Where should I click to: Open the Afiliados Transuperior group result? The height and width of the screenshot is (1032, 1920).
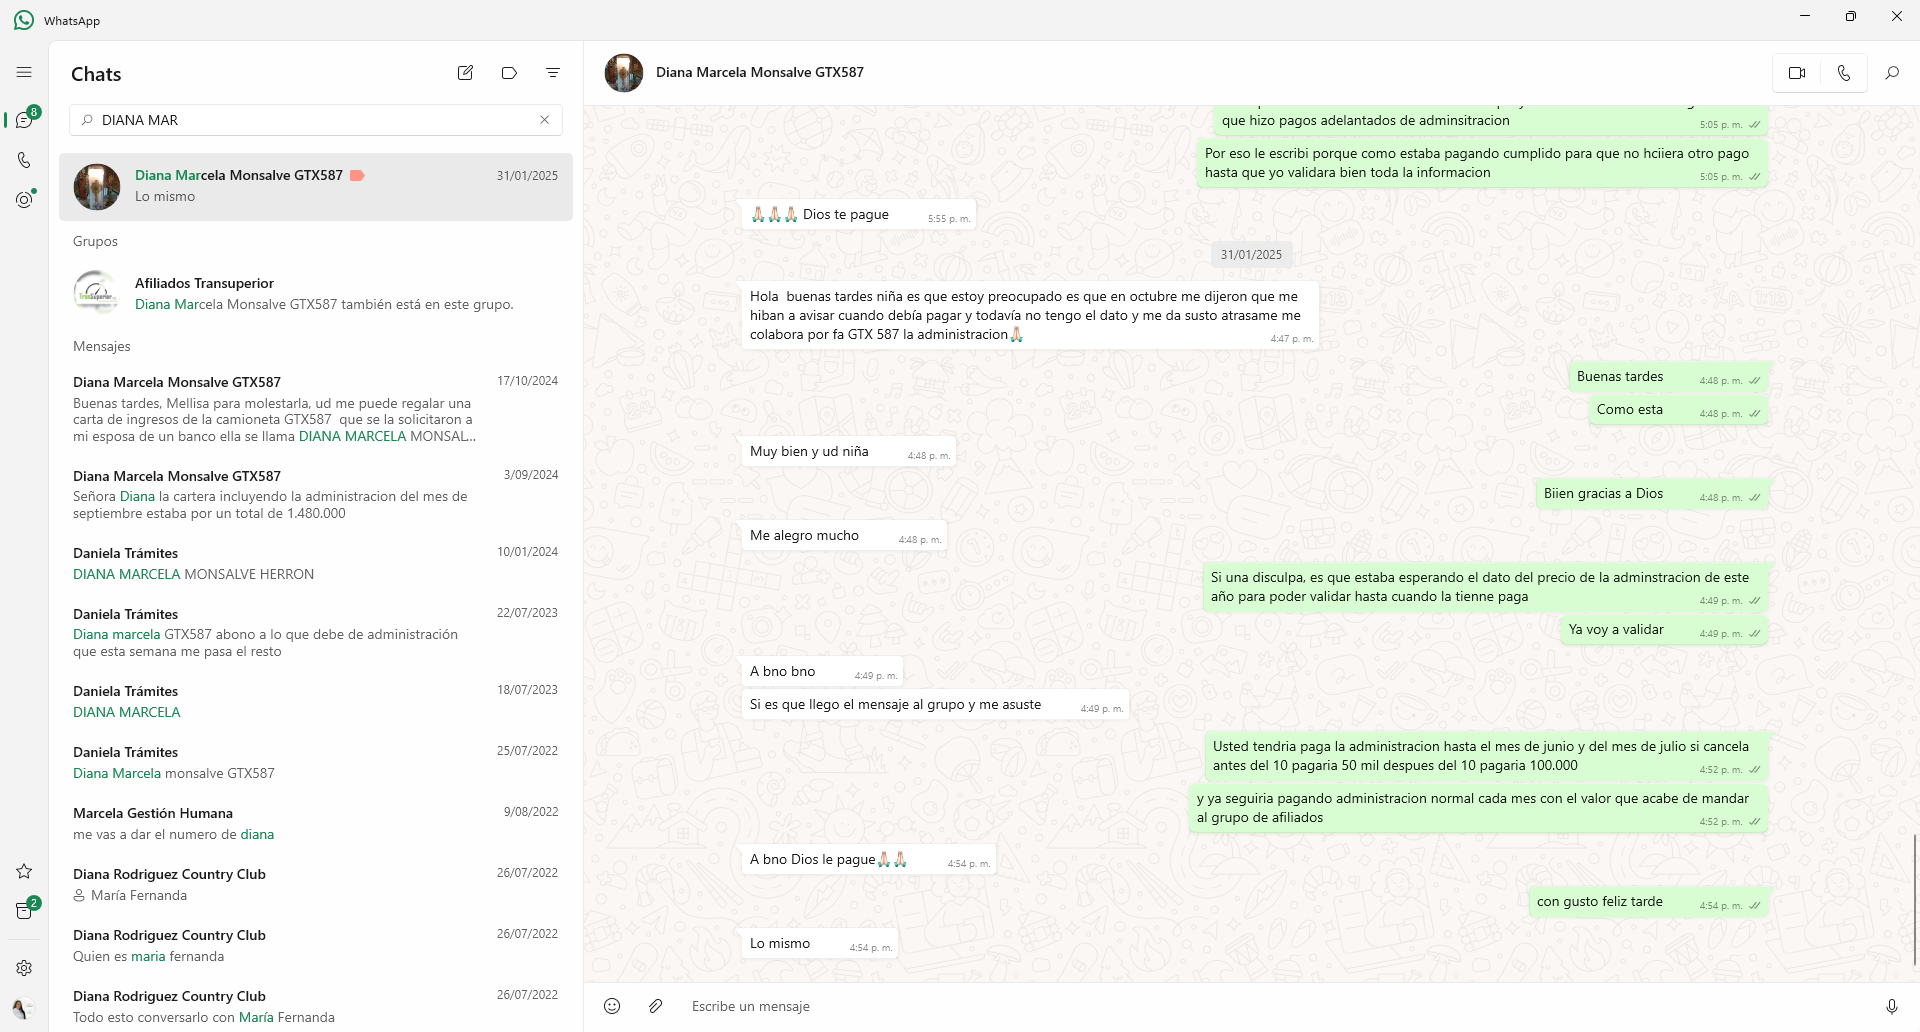click(315, 293)
